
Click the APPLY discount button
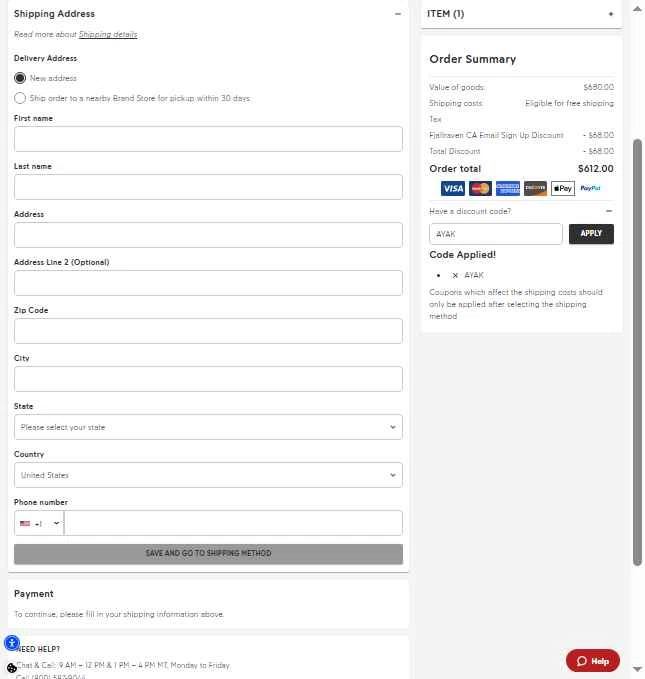pyautogui.click(x=591, y=234)
